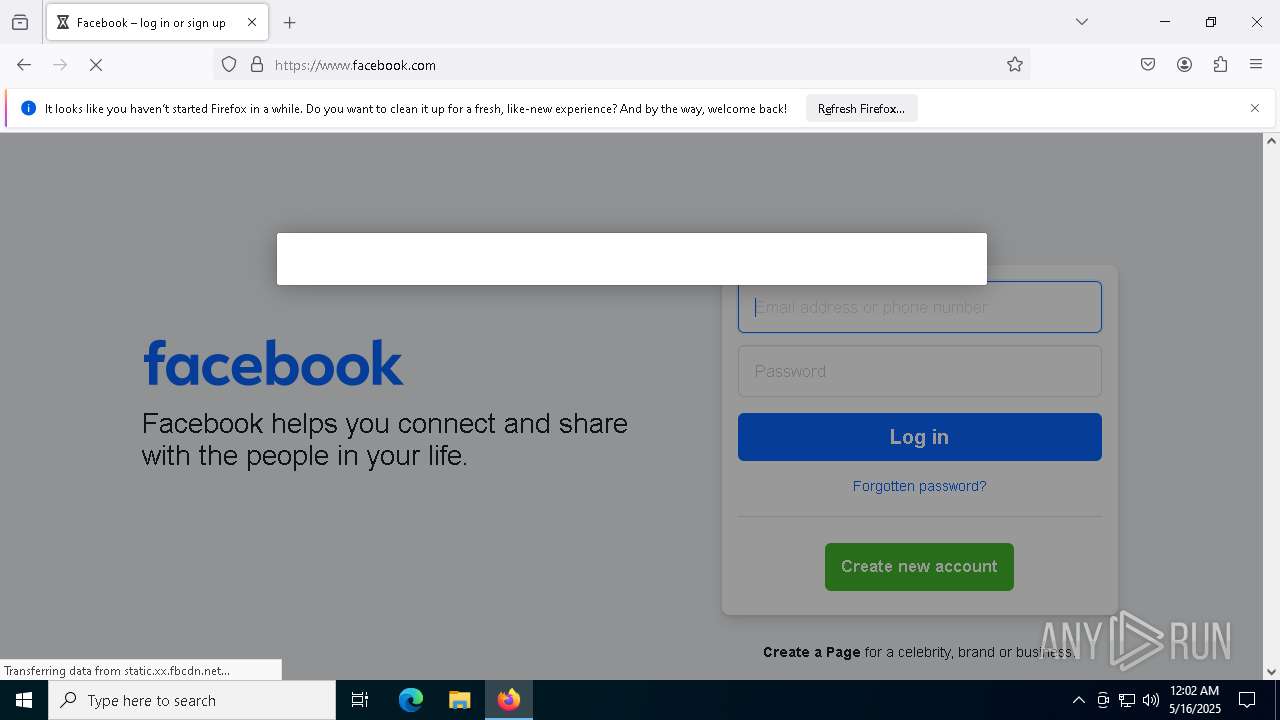Screen dimensions: 1280x720
Task: Dismiss the Firefox refresh notification bar
Action: point(1255,108)
